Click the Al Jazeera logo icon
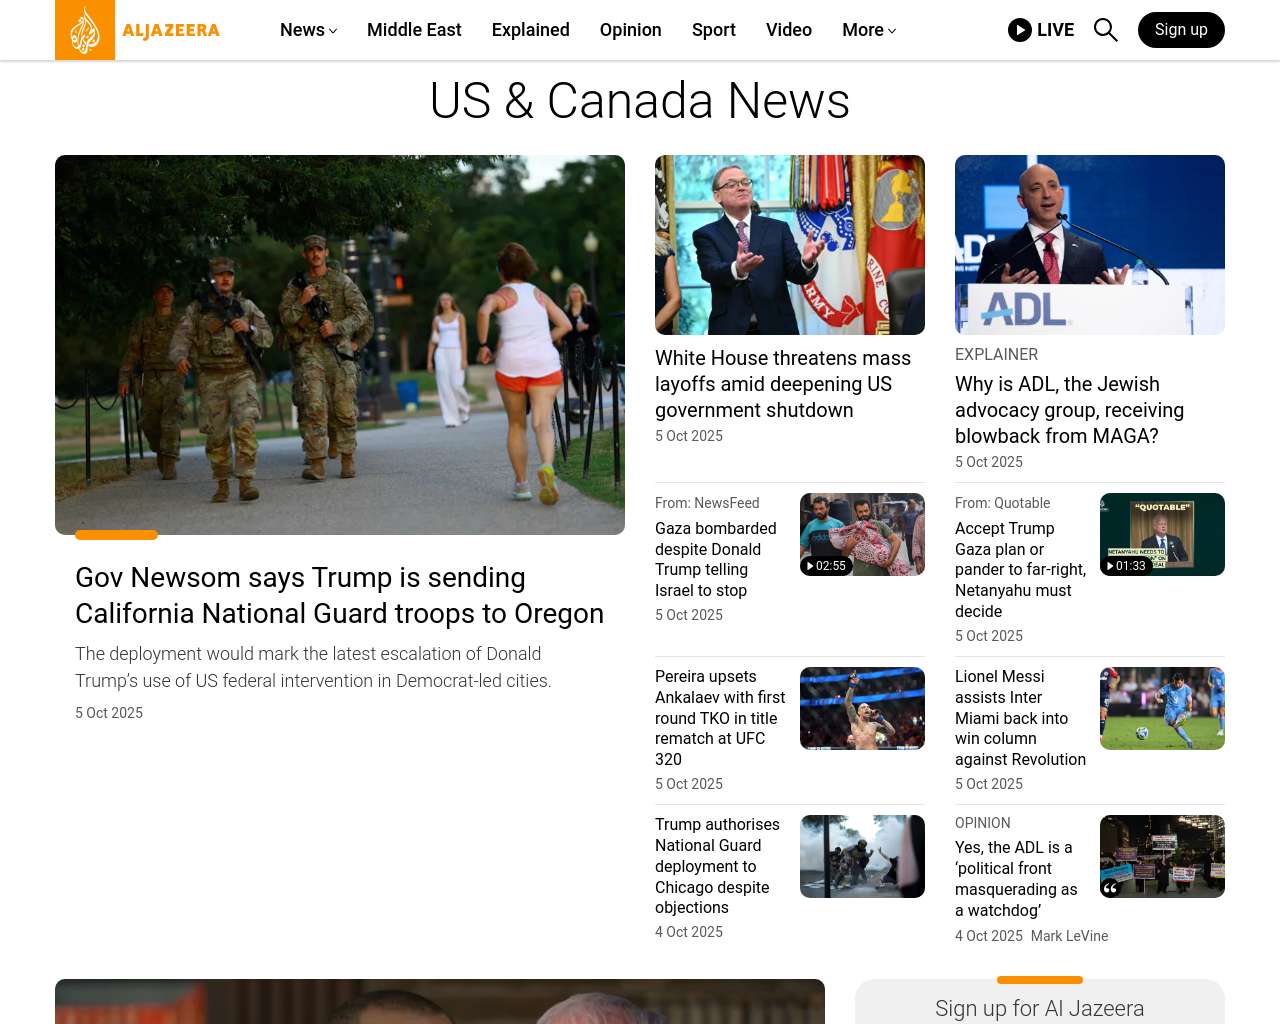 click(85, 30)
